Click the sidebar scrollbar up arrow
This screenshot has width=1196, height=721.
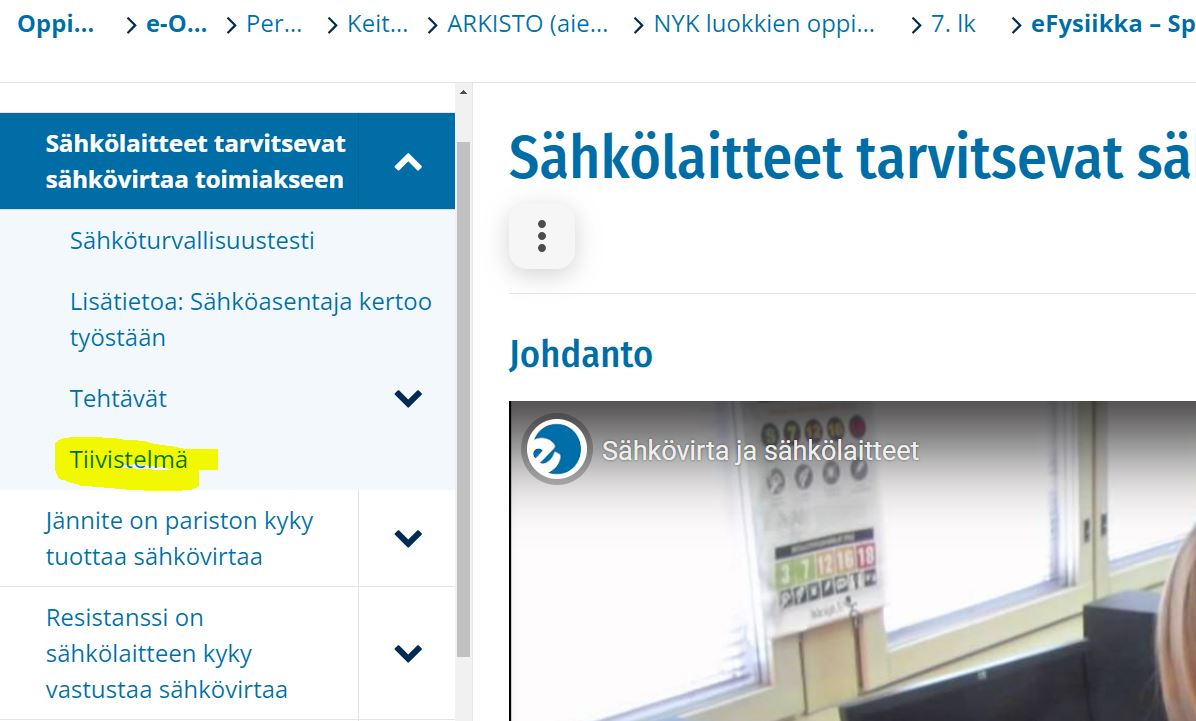[463, 92]
